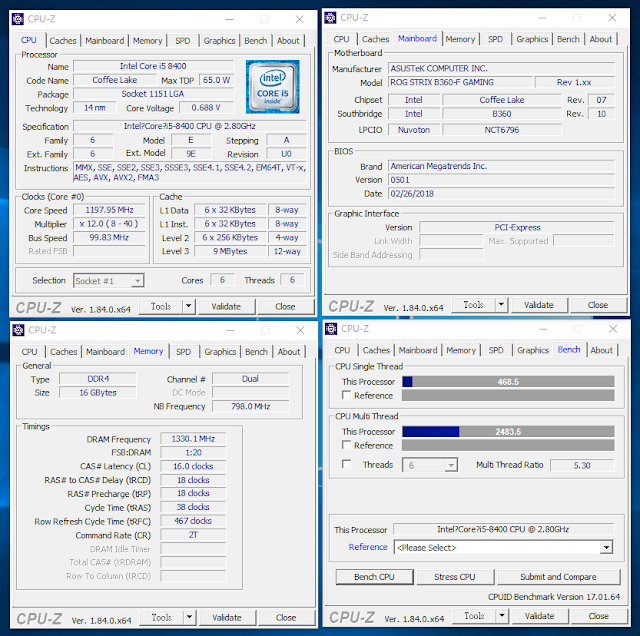Viewport: 640px width, 636px height.
Task: Click the Intel Core i5 logo badge
Action: point(273,87)
